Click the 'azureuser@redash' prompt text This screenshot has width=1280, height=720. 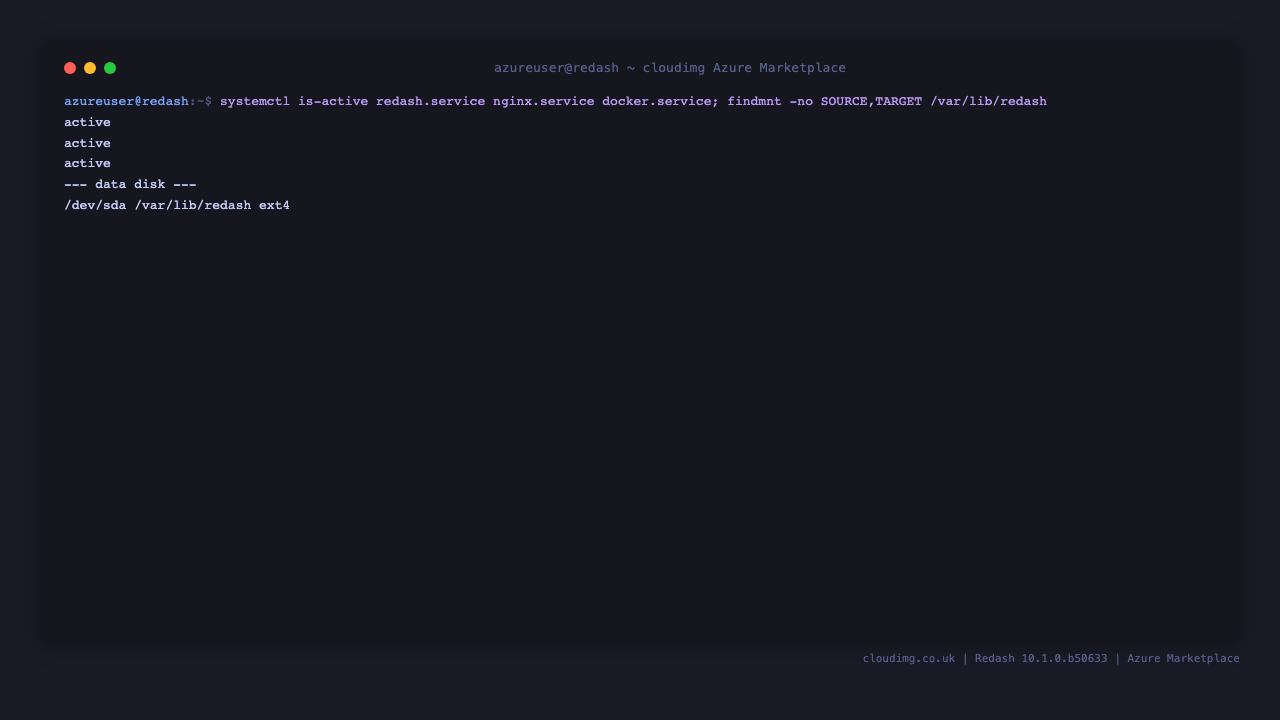(x=127, y=101)
